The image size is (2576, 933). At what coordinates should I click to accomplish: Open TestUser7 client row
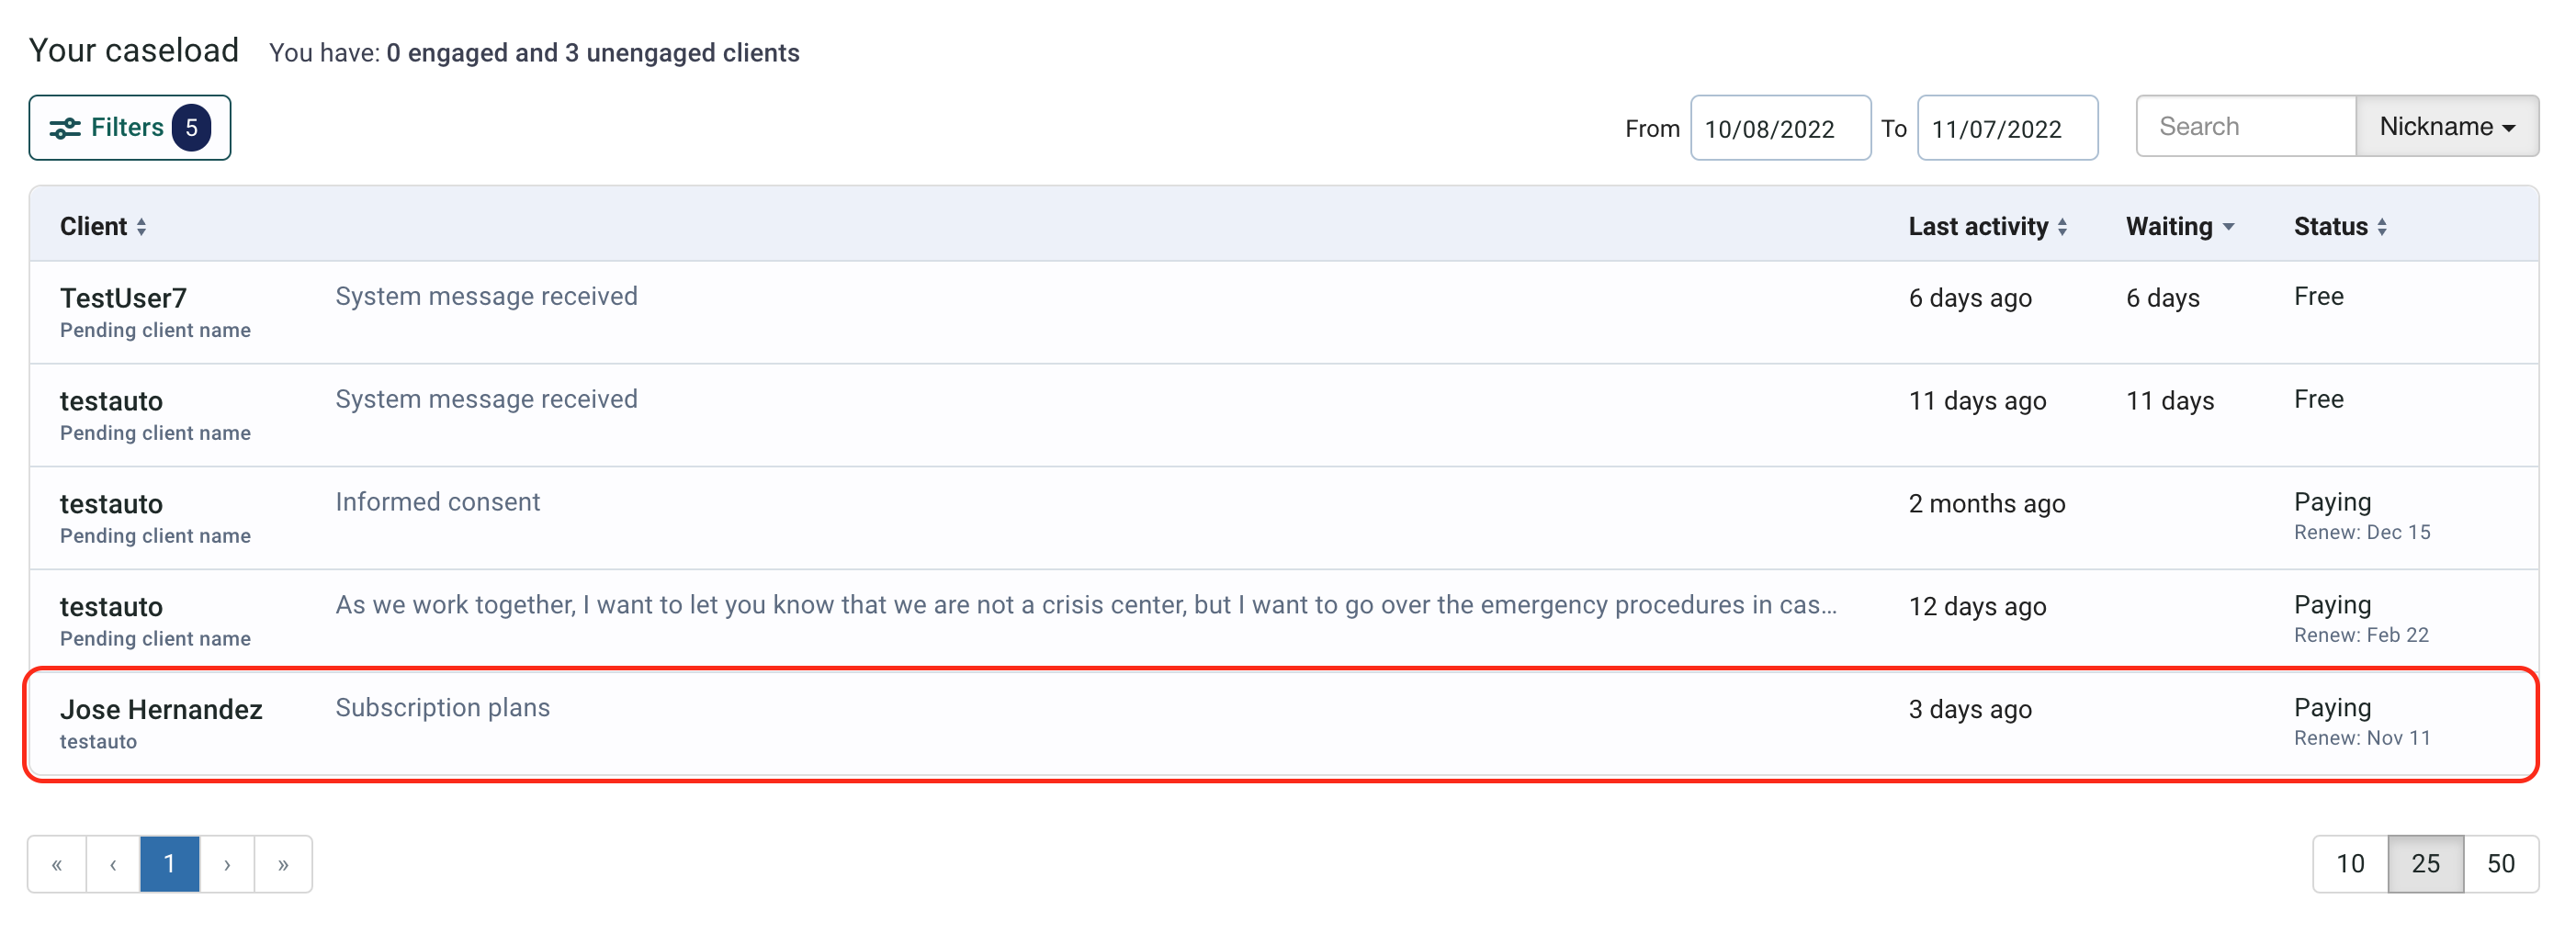1283,312
